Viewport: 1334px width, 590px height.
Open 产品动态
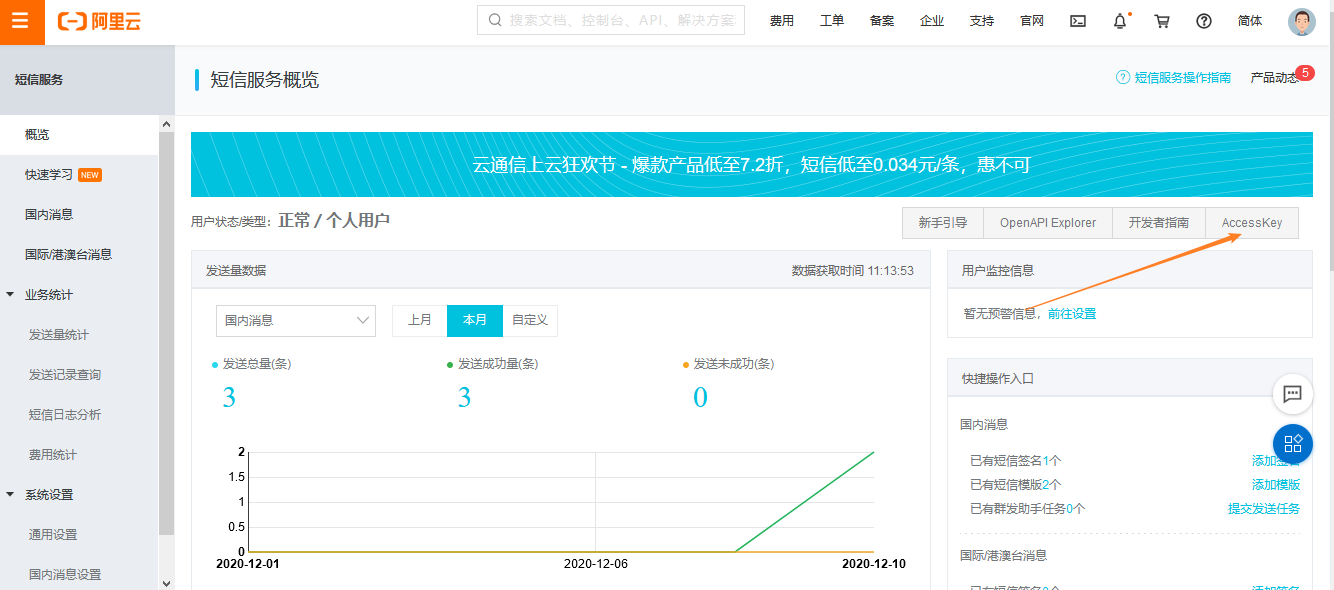point(1274,77)
